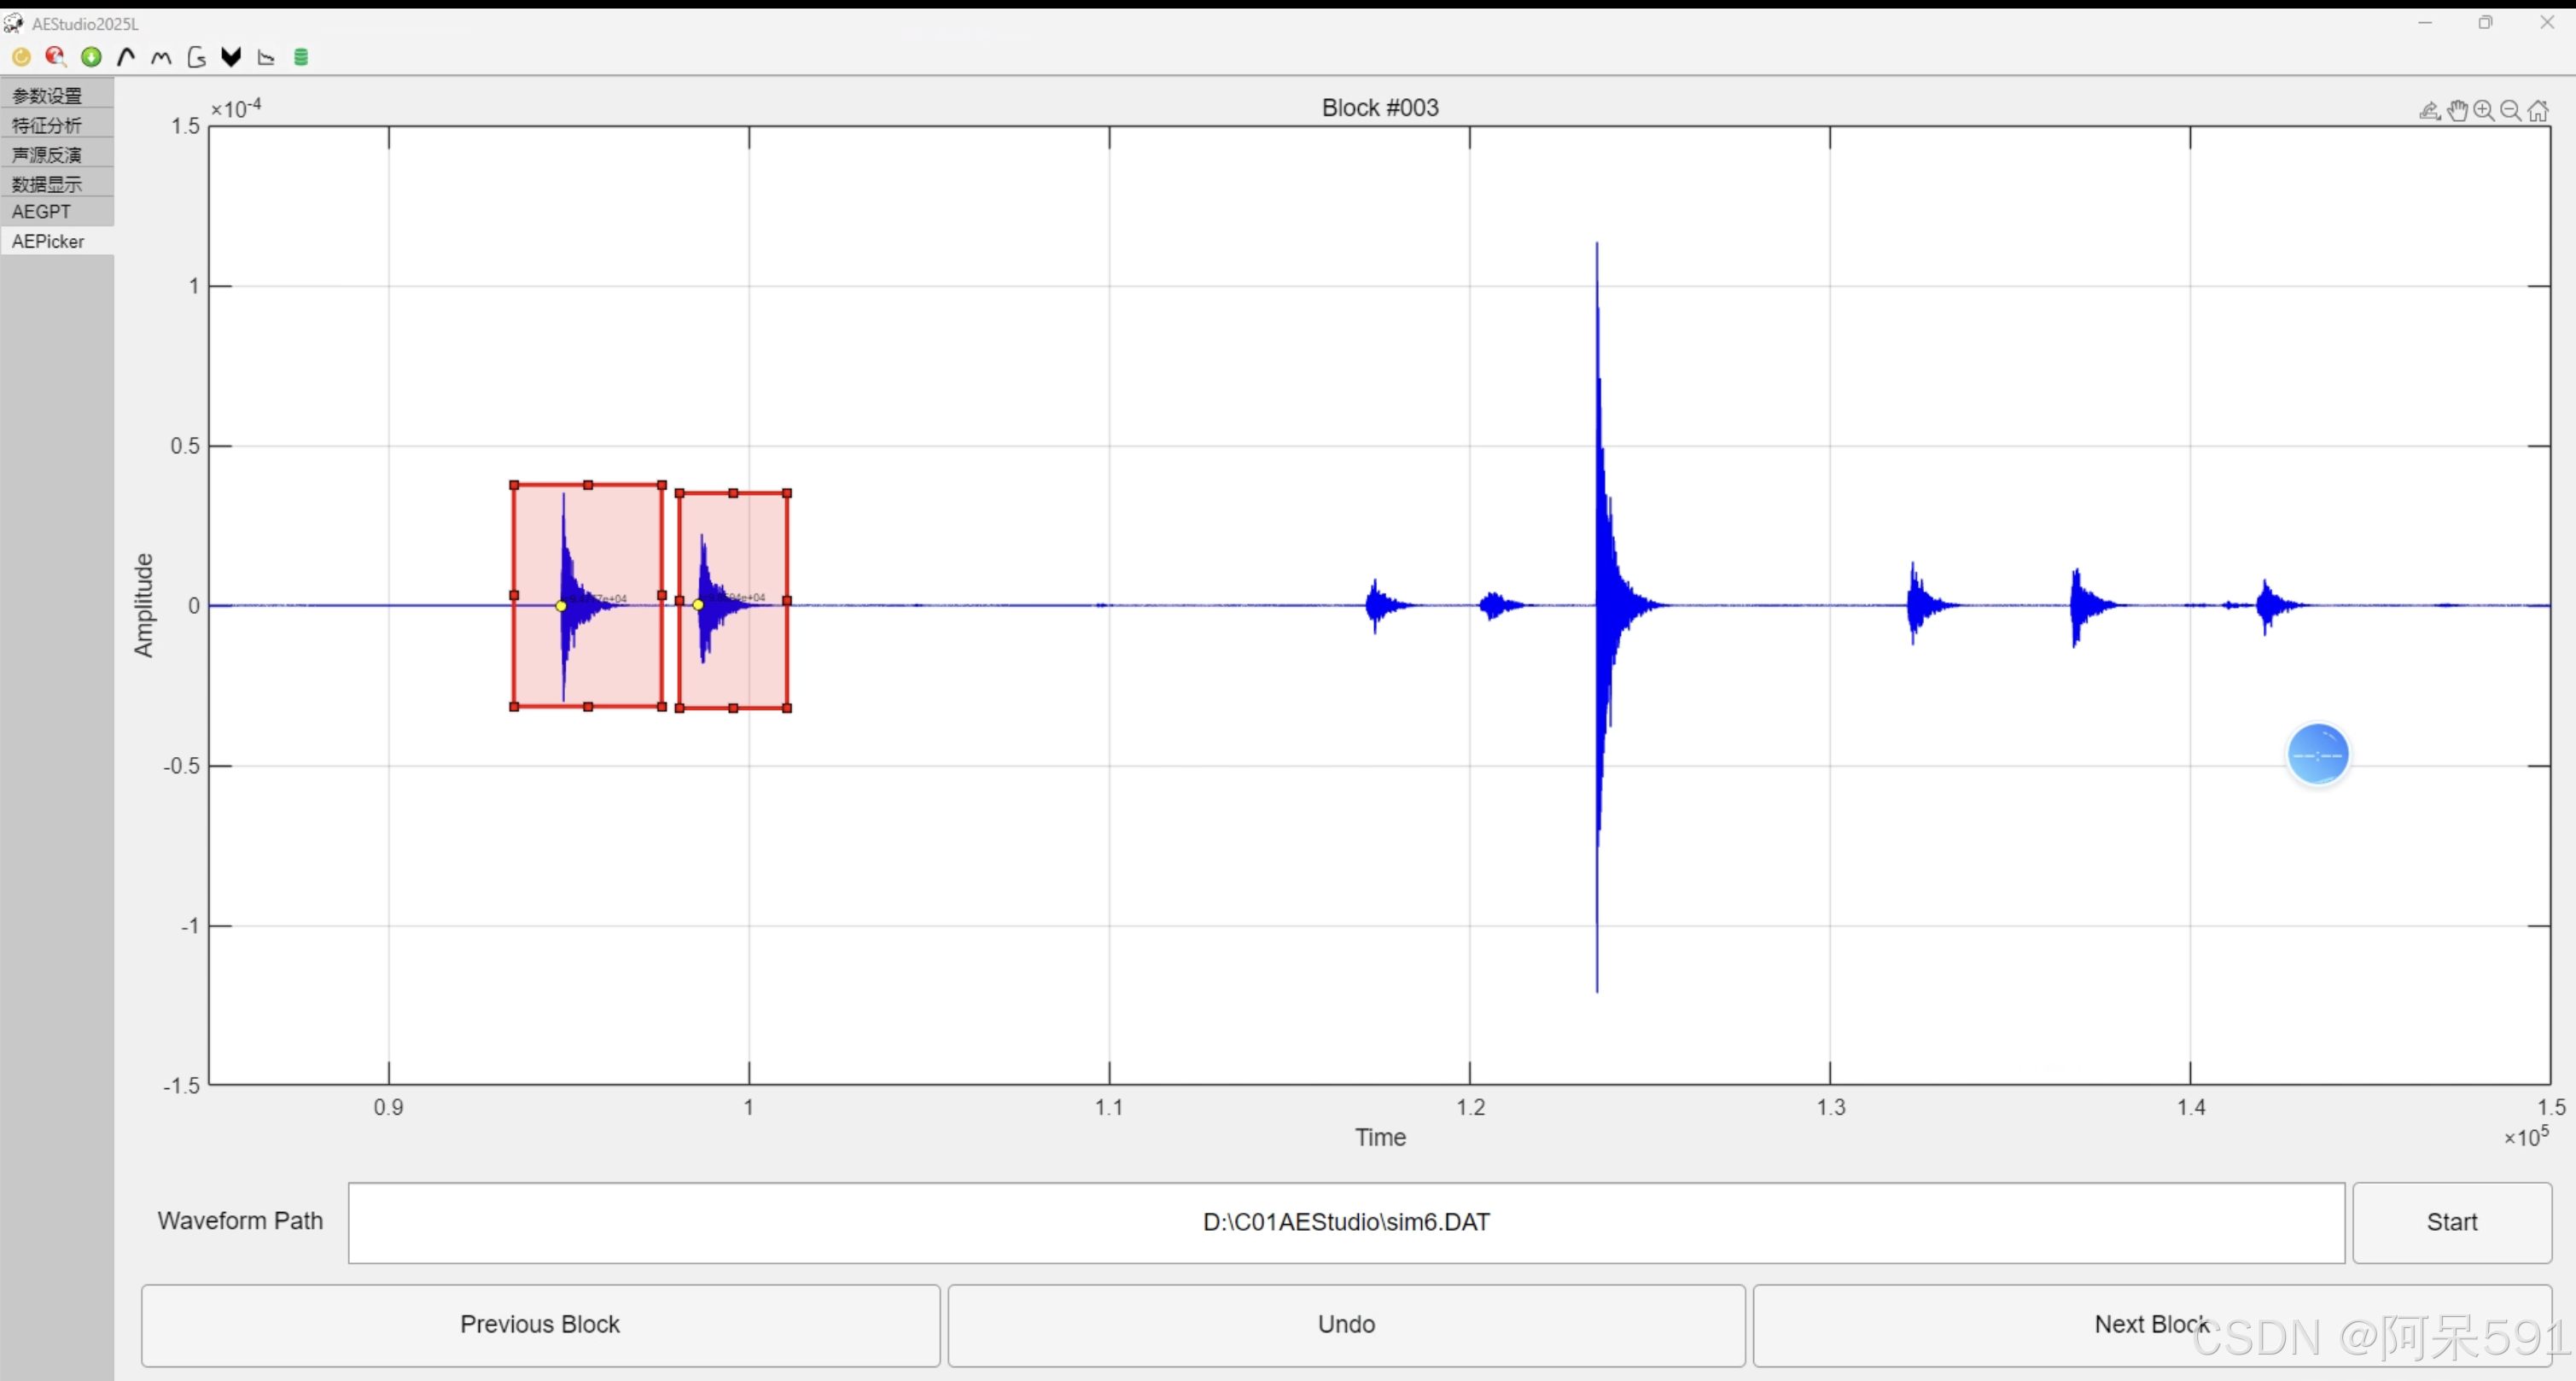Click the green database stack icon

pos(301,57)
